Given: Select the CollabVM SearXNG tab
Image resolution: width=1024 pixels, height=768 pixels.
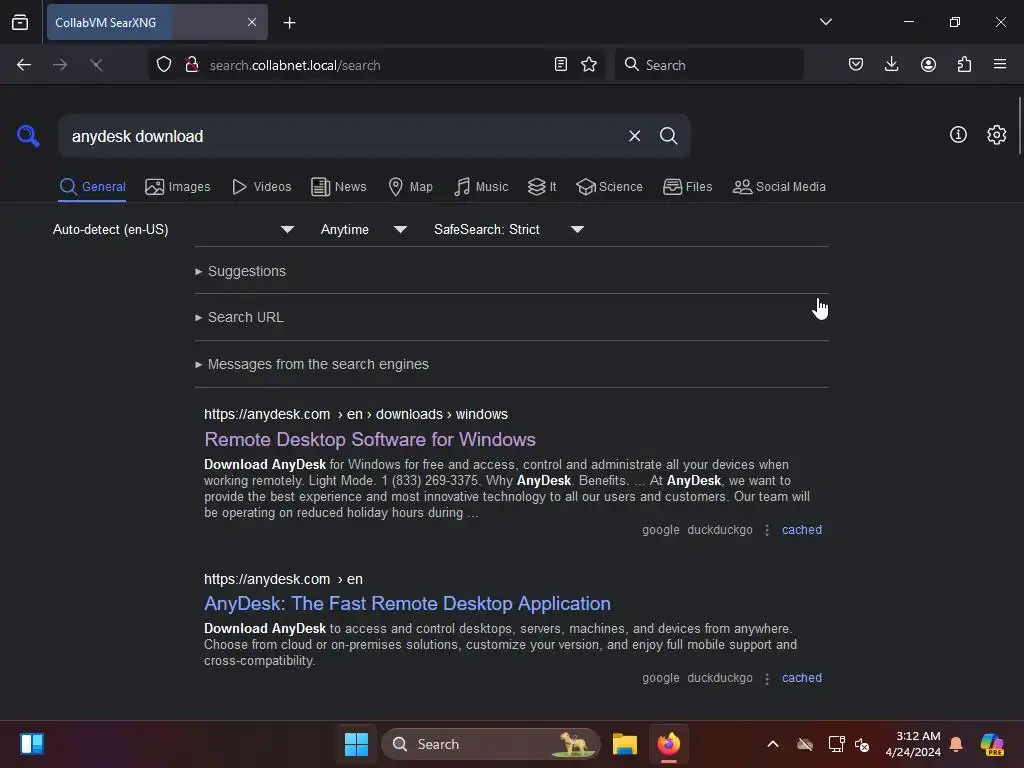Looking at the screenshot, I should (157, 22).
